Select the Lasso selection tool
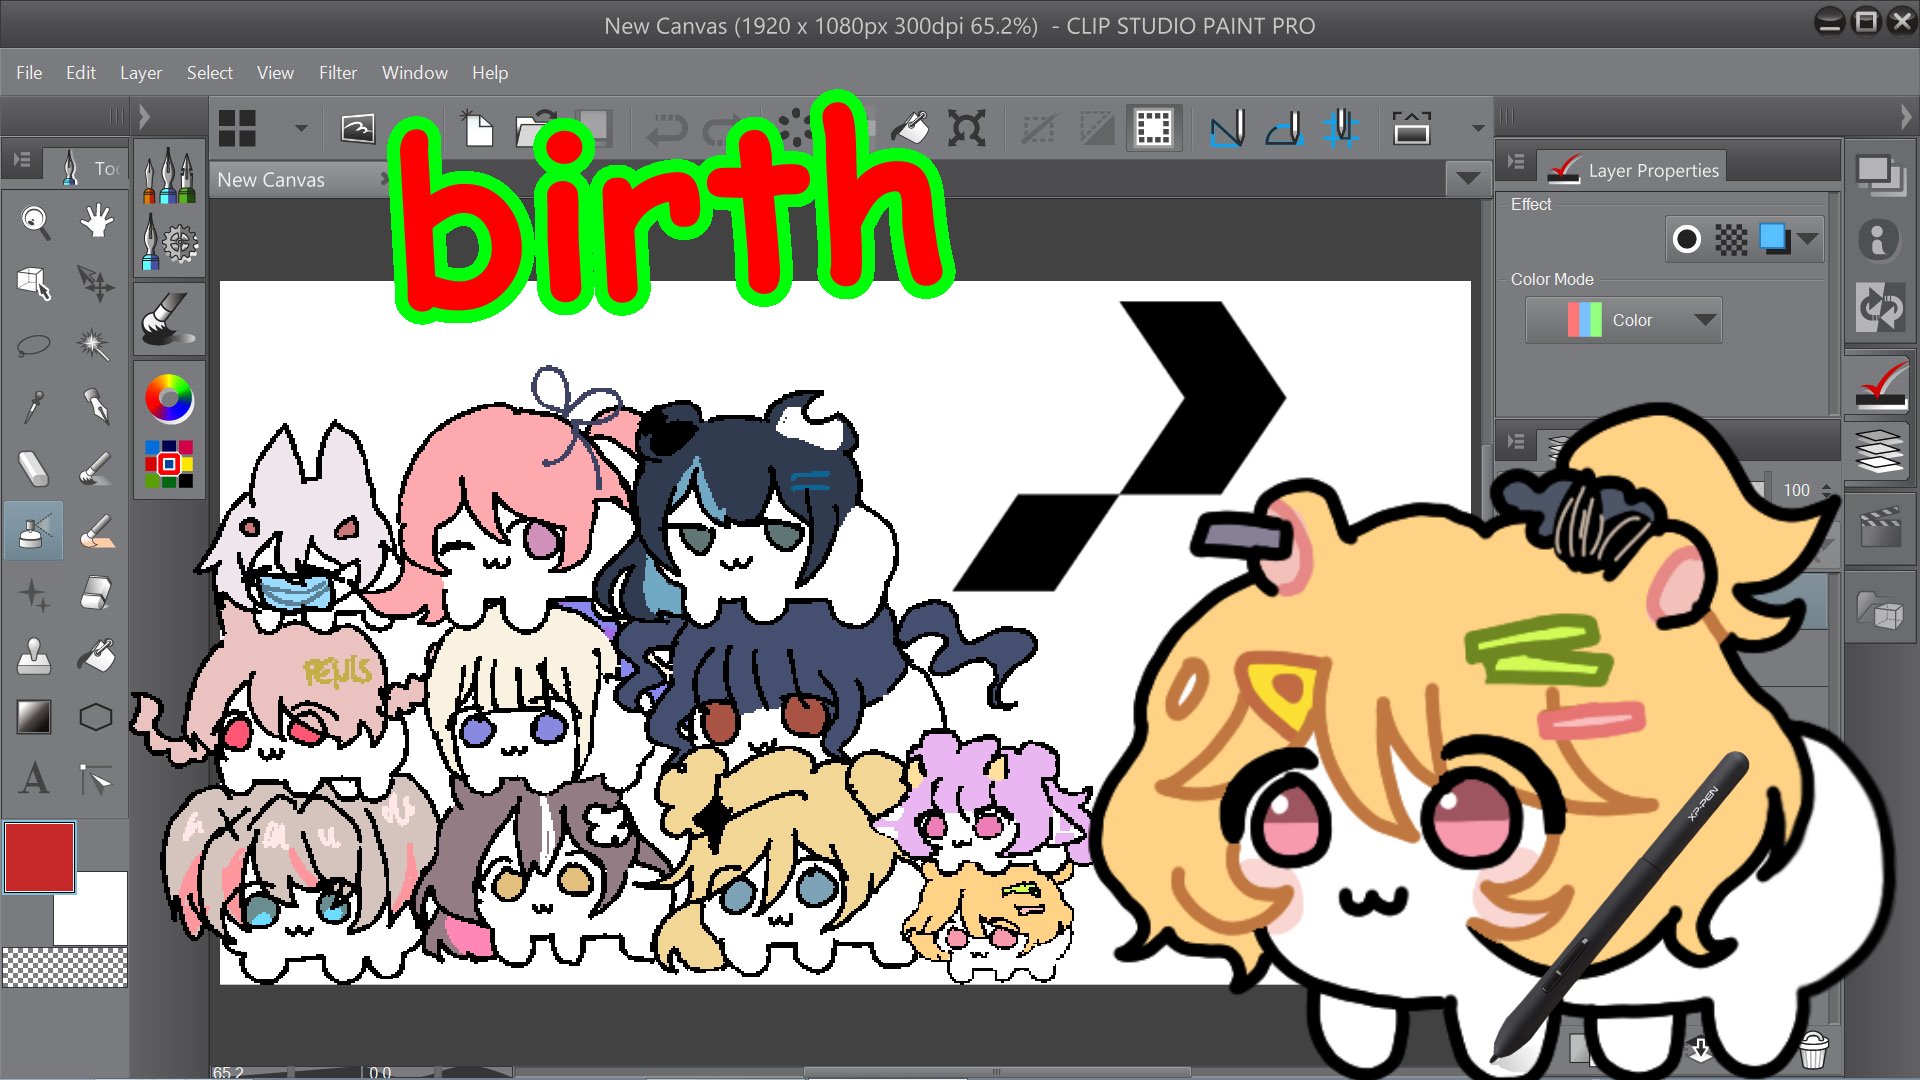 pyautogui.click(x=34, y=346)
